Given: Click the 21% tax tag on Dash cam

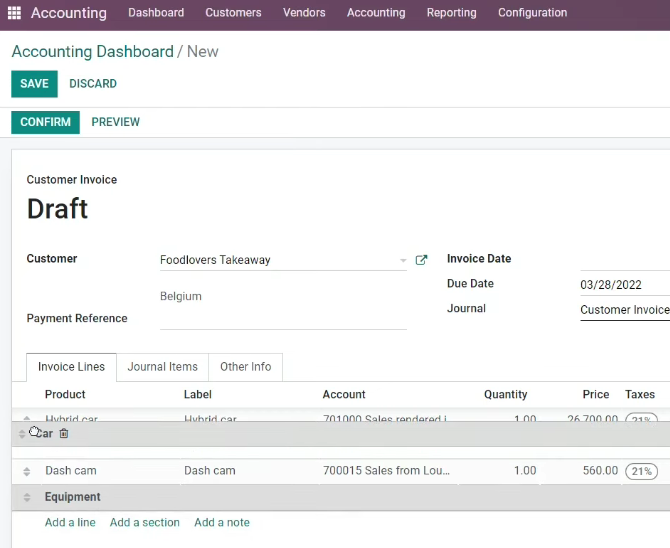Looking at the screenshot, I should click(641, 471).
